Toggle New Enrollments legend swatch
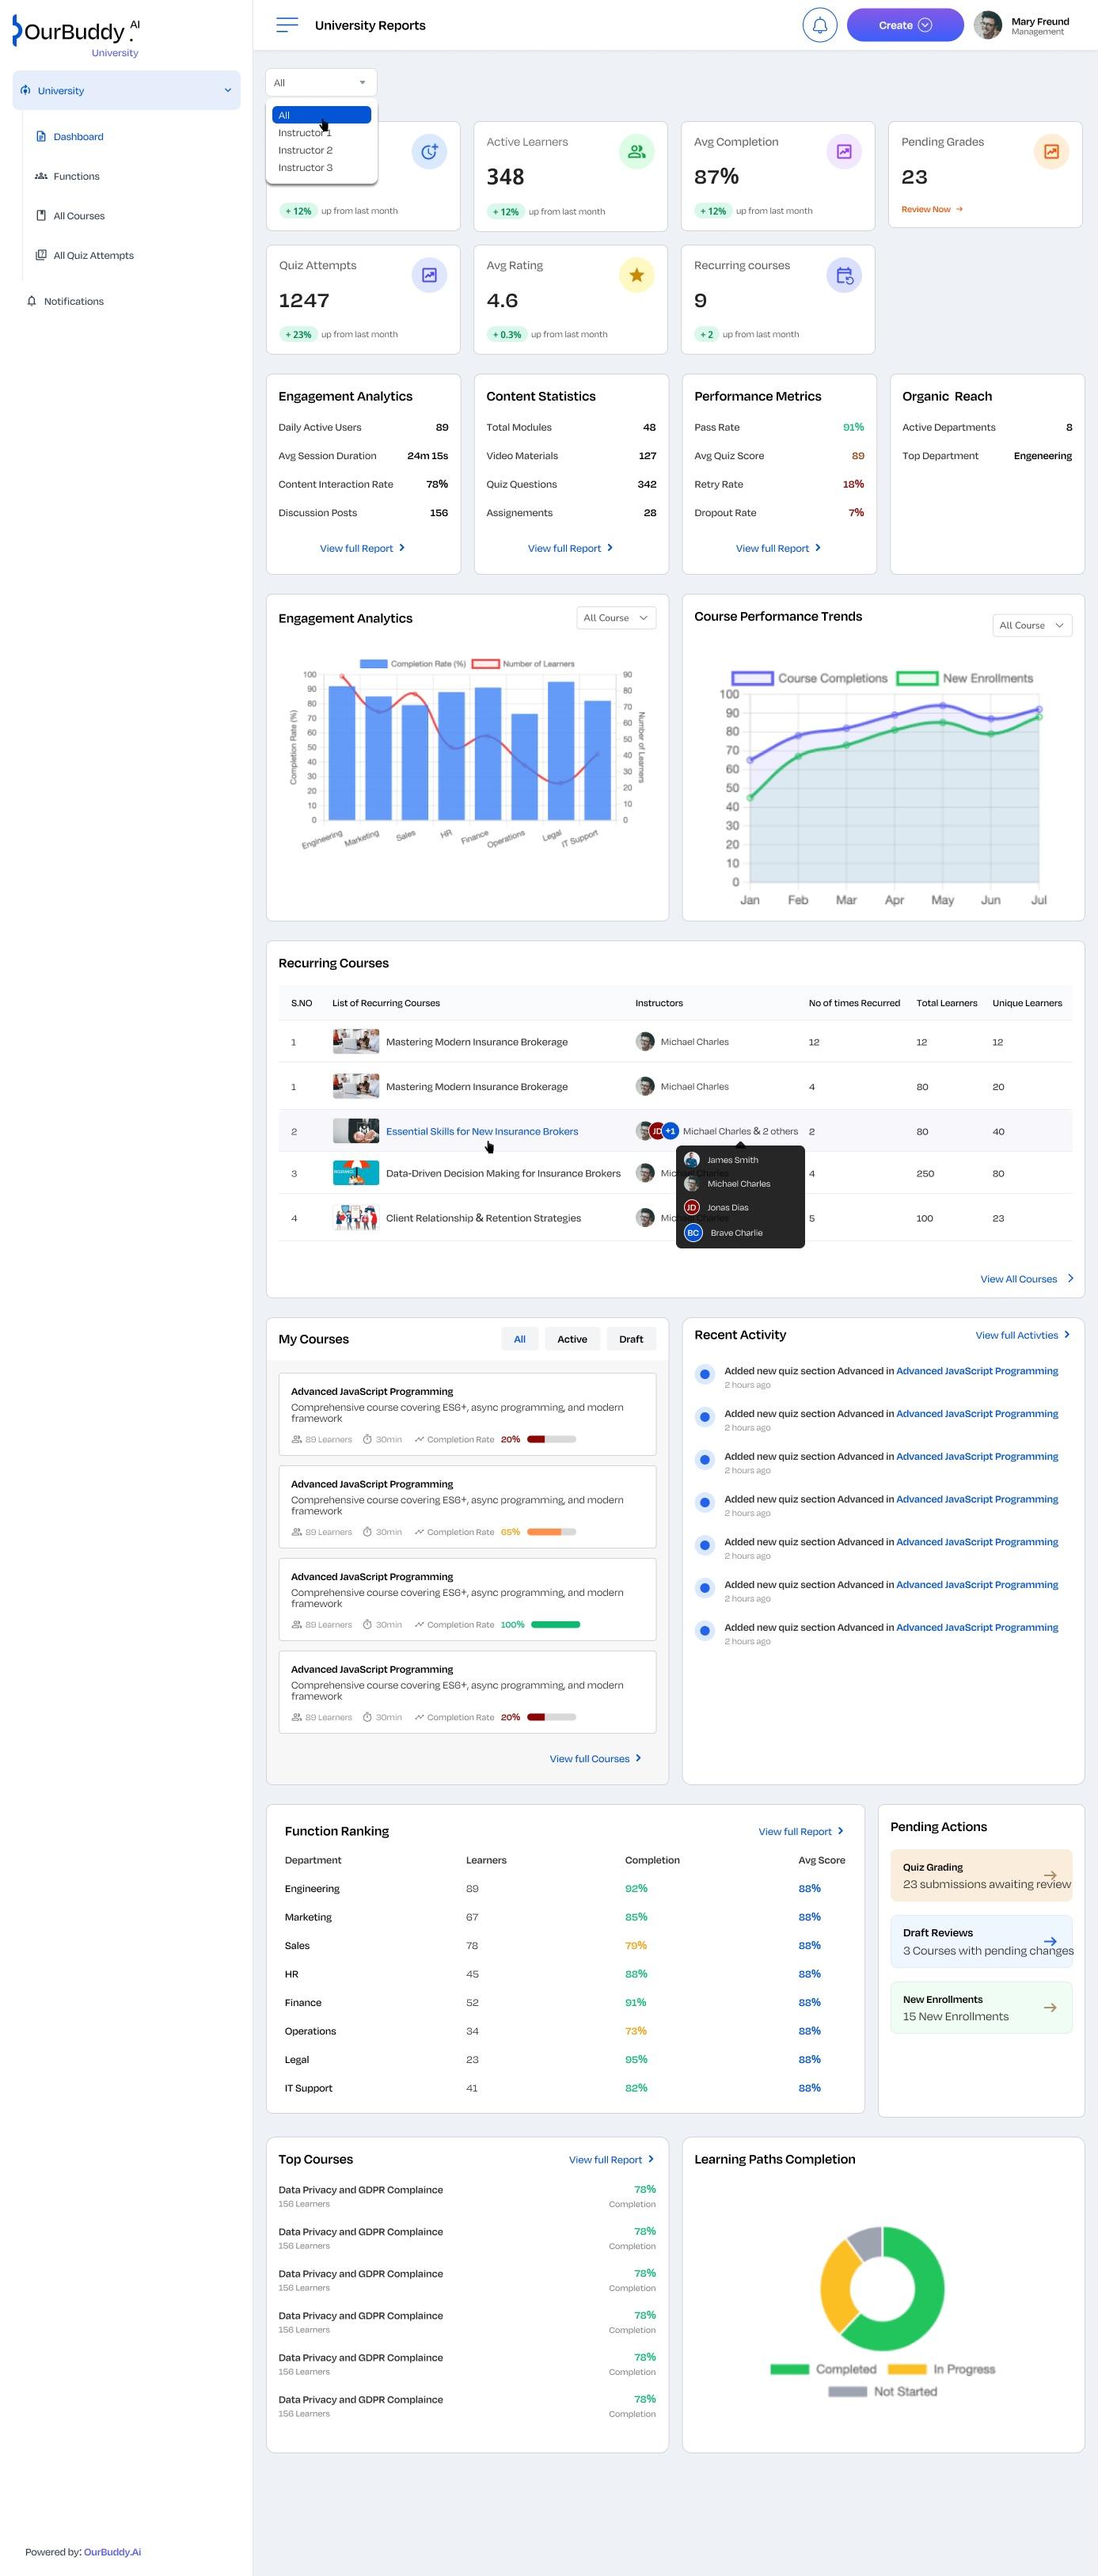This screenshot has height=2576, width=1098. [917, 678]
